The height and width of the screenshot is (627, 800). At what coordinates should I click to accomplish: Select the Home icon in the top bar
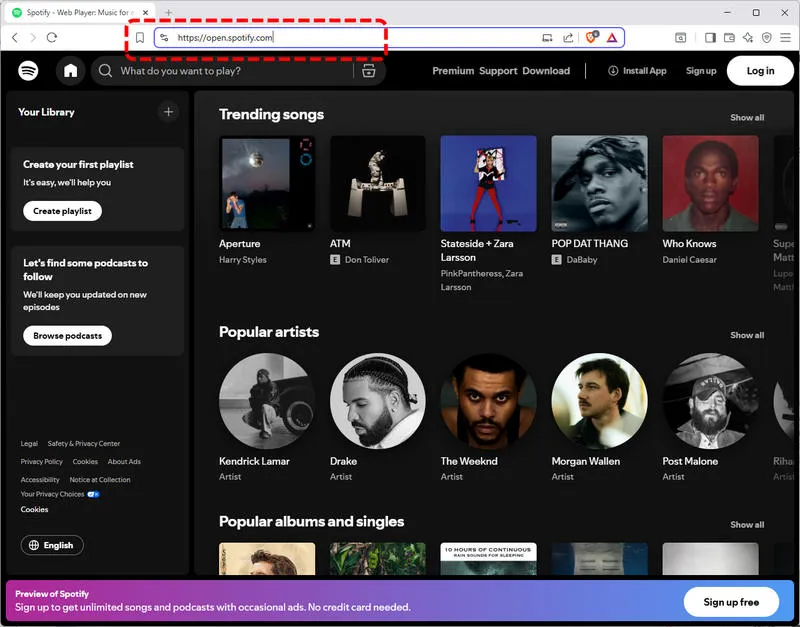pos(69,71)
